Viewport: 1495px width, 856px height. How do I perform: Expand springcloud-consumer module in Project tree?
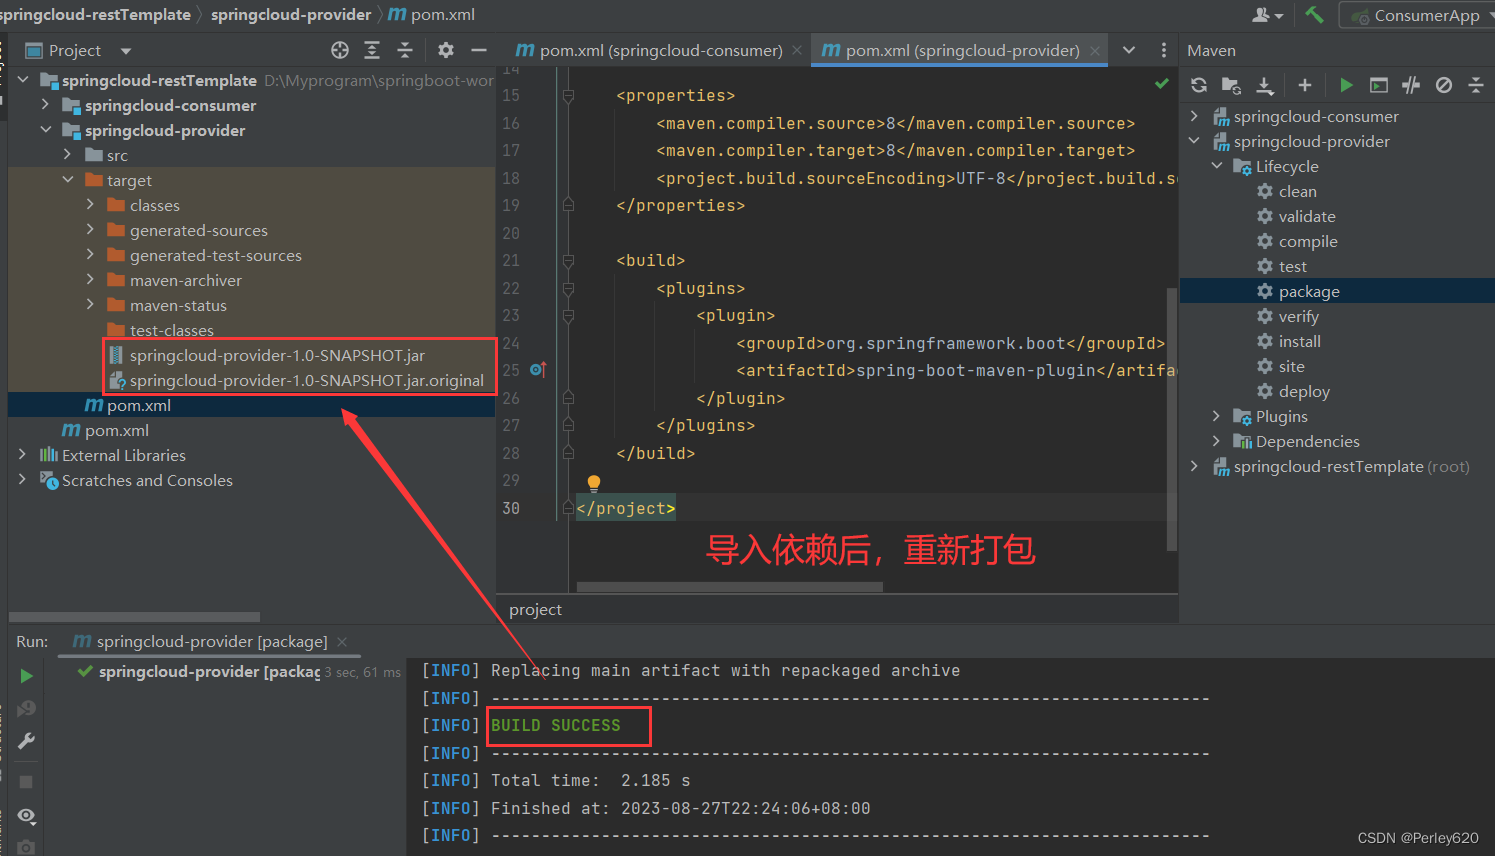pyautogui.click(x=45, y=104)
